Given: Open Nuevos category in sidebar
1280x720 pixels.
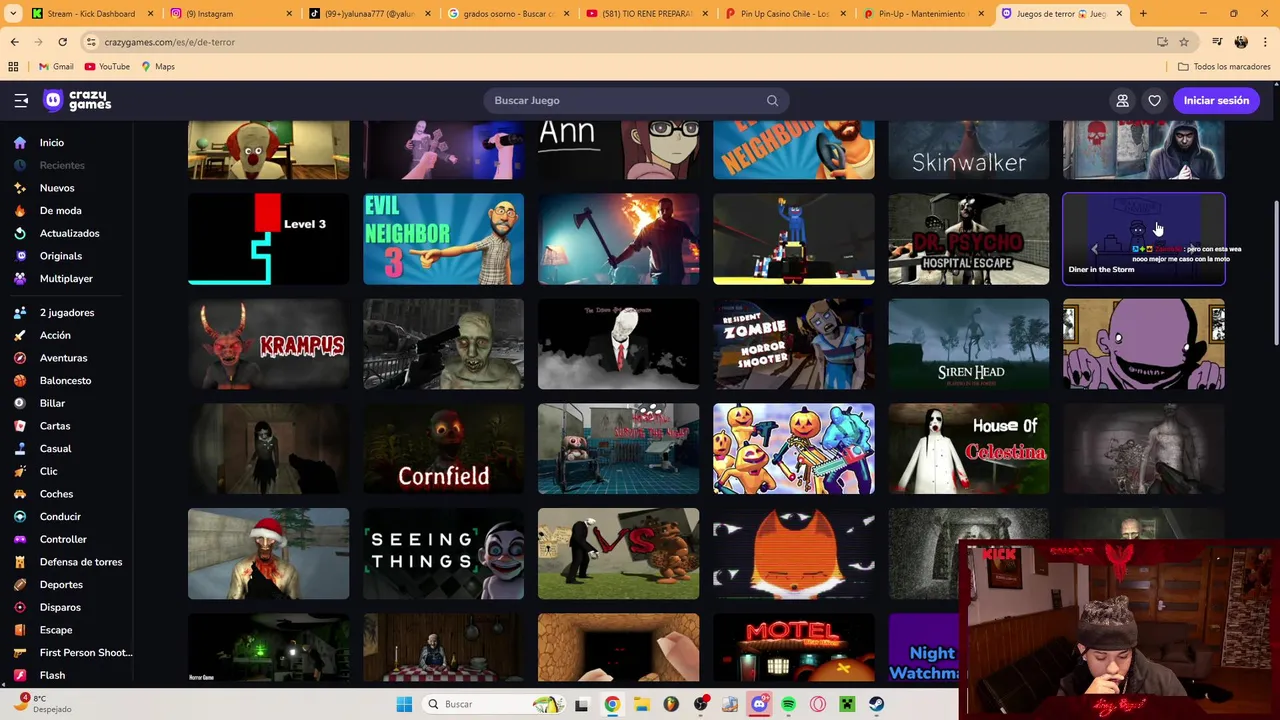Looking at the screenshot, I should (x=57, y=188).
